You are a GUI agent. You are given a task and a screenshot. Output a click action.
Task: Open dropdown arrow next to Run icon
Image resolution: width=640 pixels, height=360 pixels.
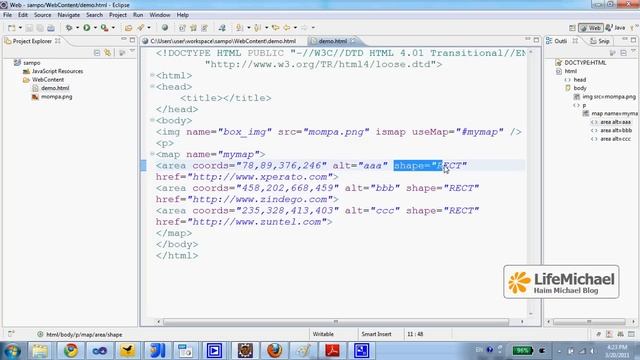click(95, 28)
